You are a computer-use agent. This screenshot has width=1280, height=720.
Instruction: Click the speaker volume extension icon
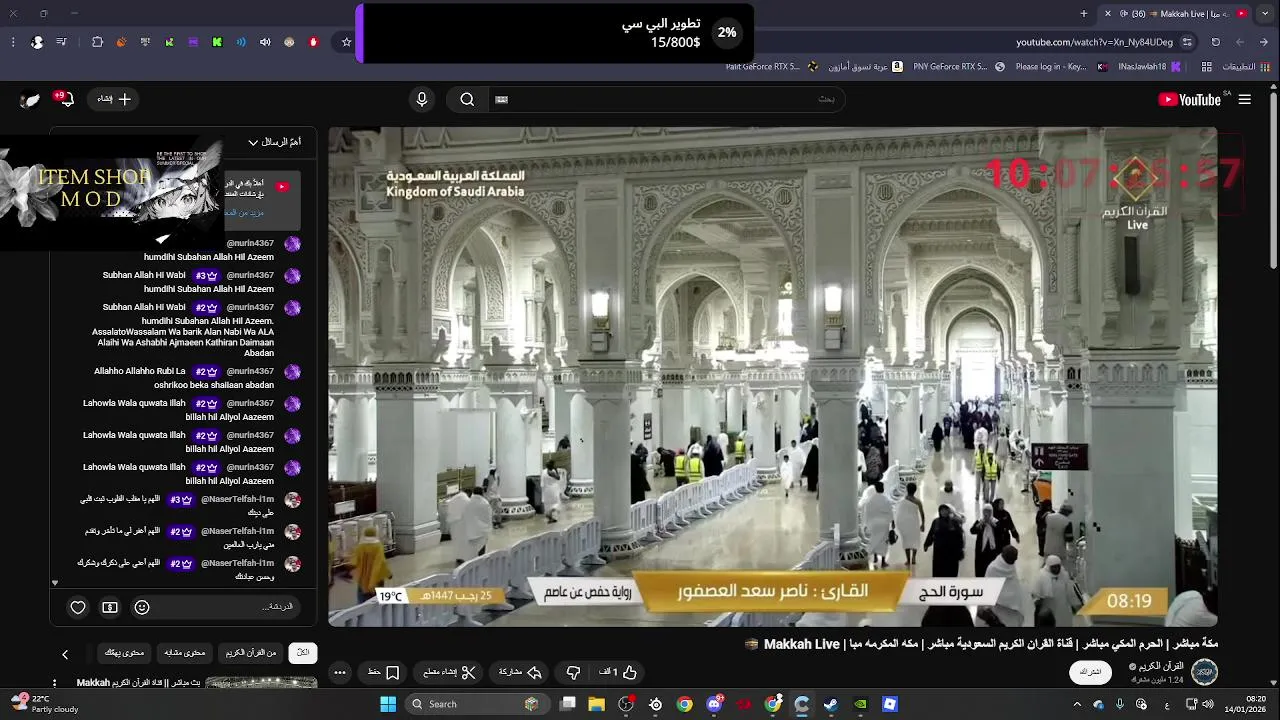pos(265,42)
